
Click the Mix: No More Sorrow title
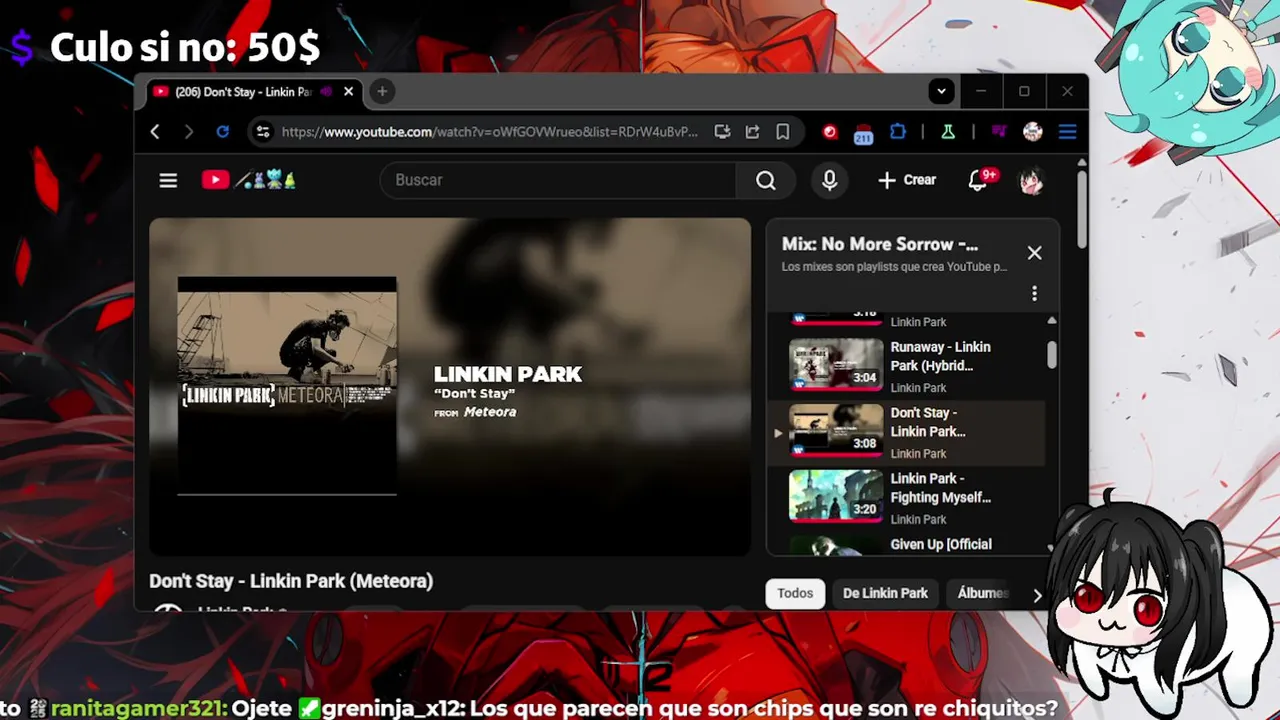(880, 244)
